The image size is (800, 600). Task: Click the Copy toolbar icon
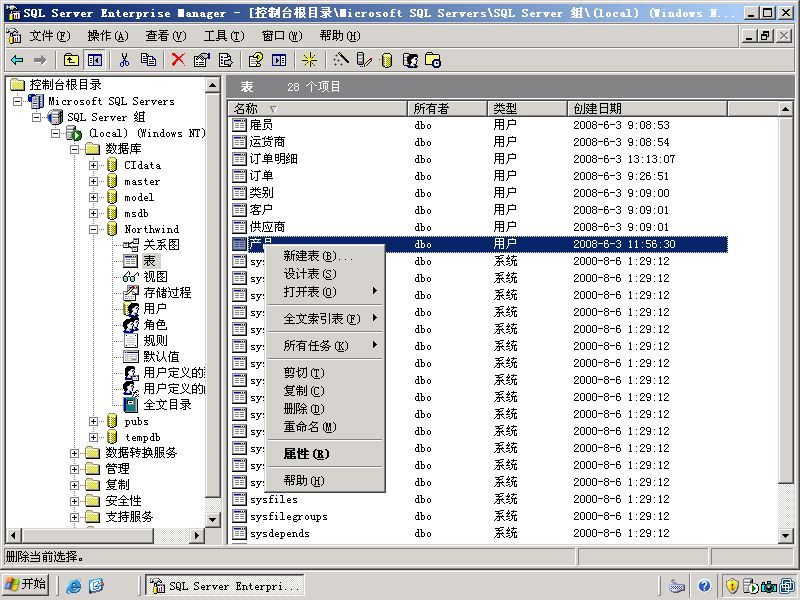click(x=148, y=60)
